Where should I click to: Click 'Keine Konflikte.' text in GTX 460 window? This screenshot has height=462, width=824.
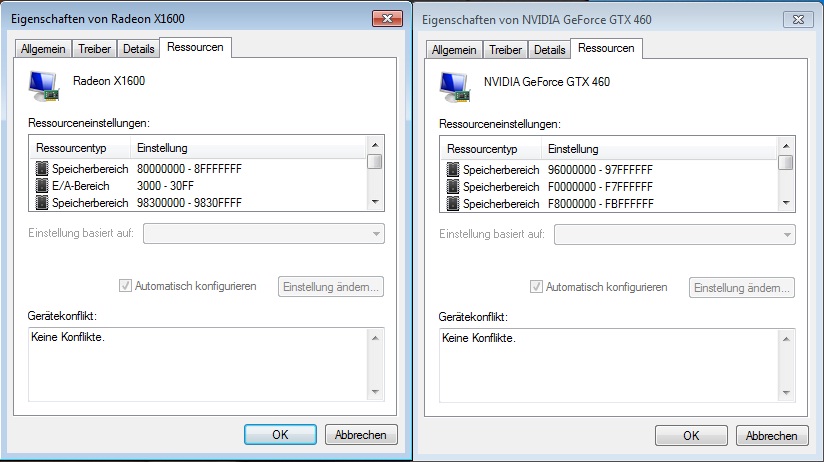[x=479, y=338]
